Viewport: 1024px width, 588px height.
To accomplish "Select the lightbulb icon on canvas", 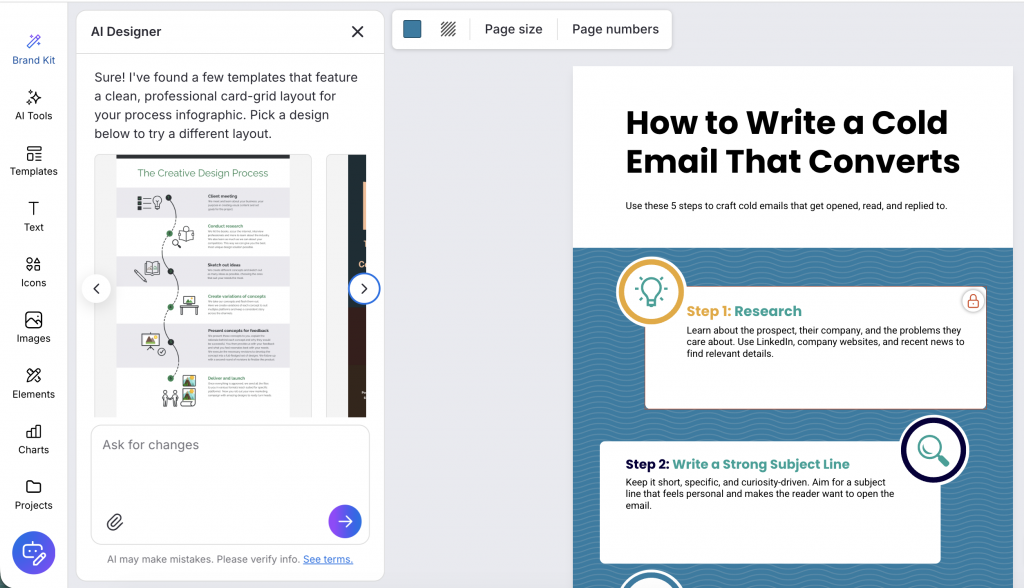I will pos(650,291).
